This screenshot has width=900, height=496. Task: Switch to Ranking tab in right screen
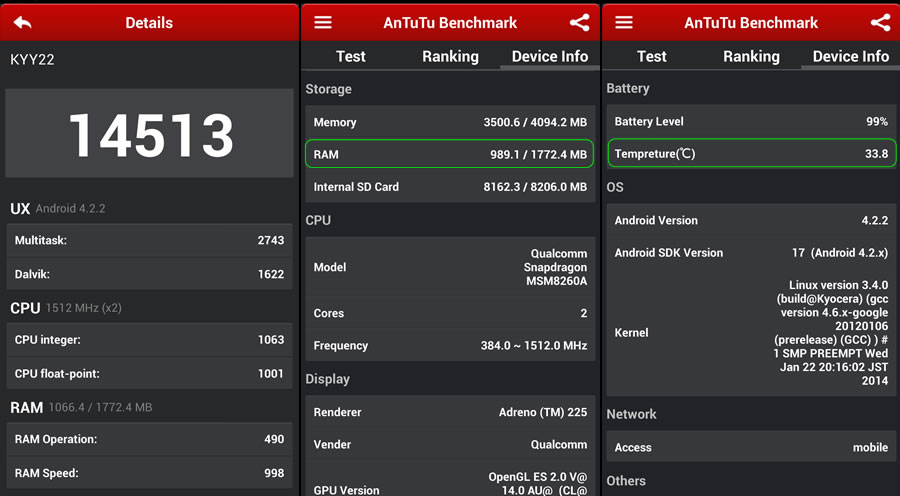751,56
